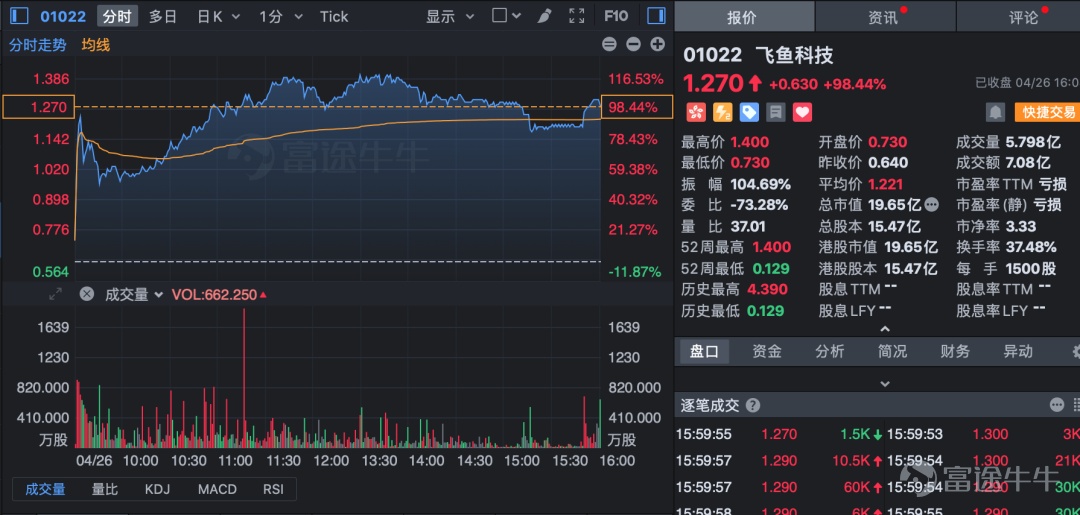
Task: Open the F10 company info
Action: point(616,16)
